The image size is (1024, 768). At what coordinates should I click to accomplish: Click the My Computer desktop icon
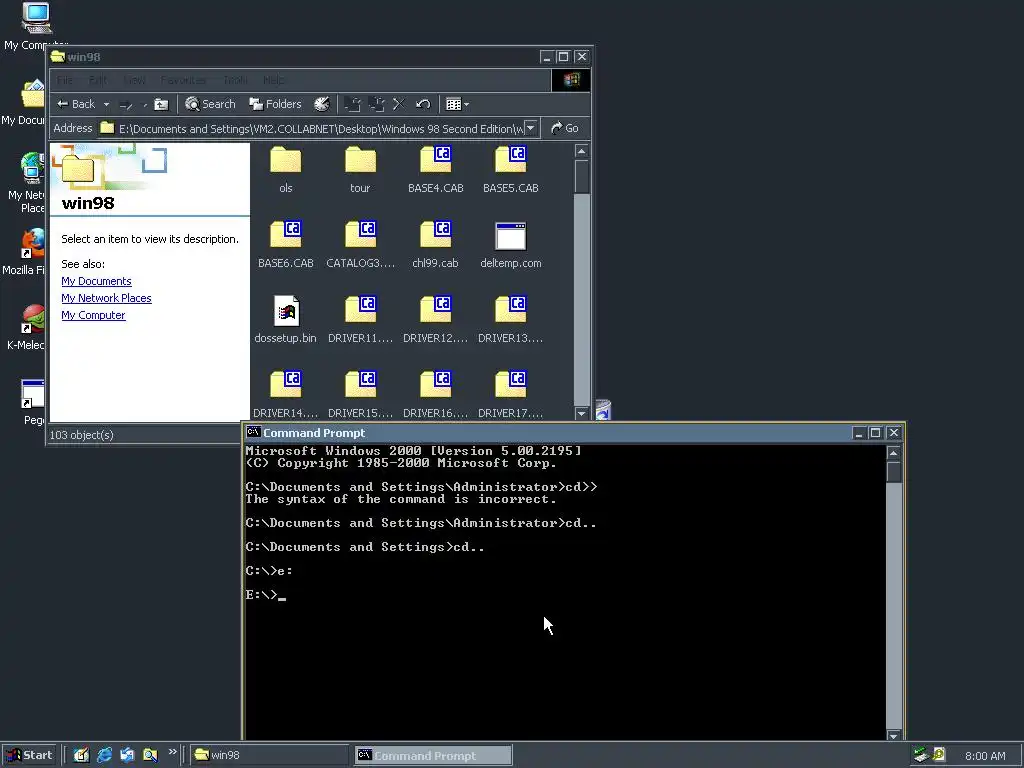(35, 26)
